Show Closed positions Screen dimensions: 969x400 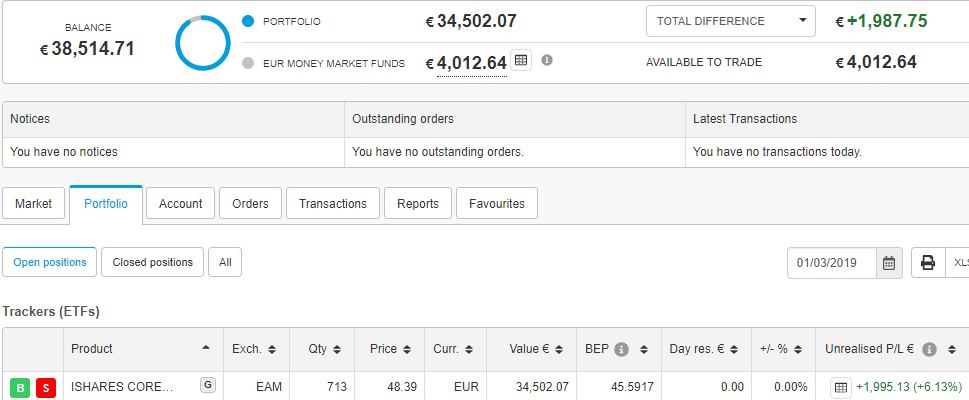point(152,262)
